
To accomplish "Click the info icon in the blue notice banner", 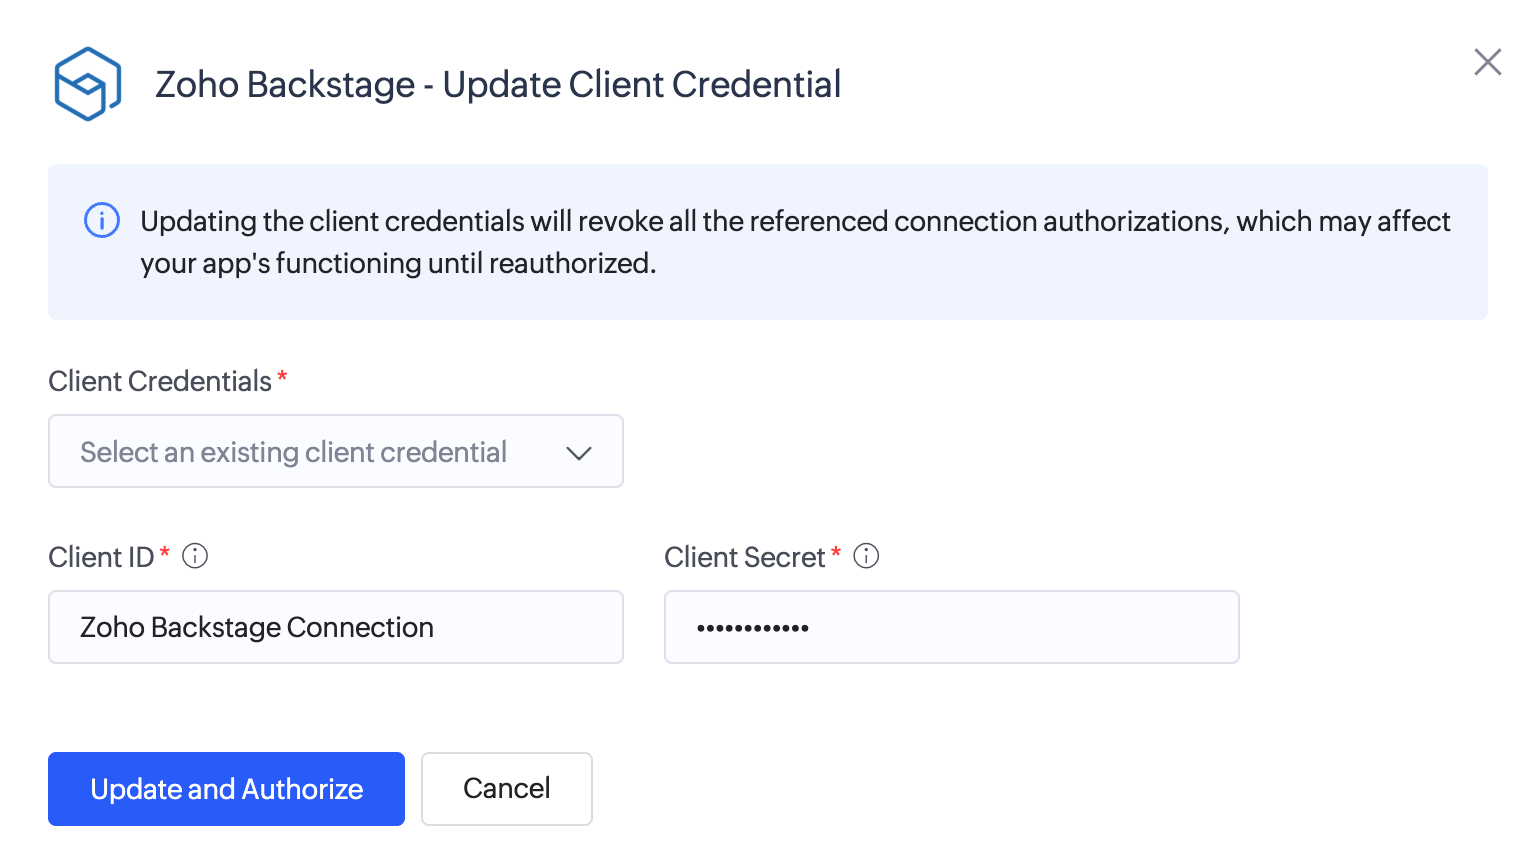I will tap(102, 220).
